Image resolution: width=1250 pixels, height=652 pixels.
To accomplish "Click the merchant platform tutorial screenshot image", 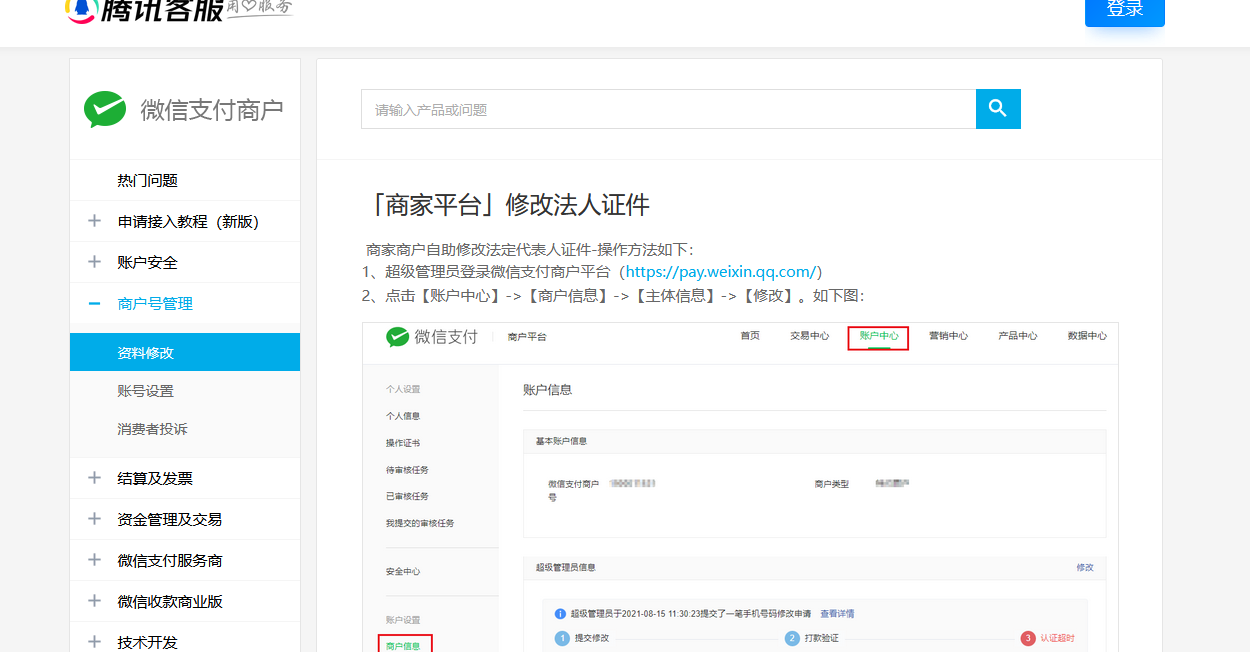I will (740, 487).
